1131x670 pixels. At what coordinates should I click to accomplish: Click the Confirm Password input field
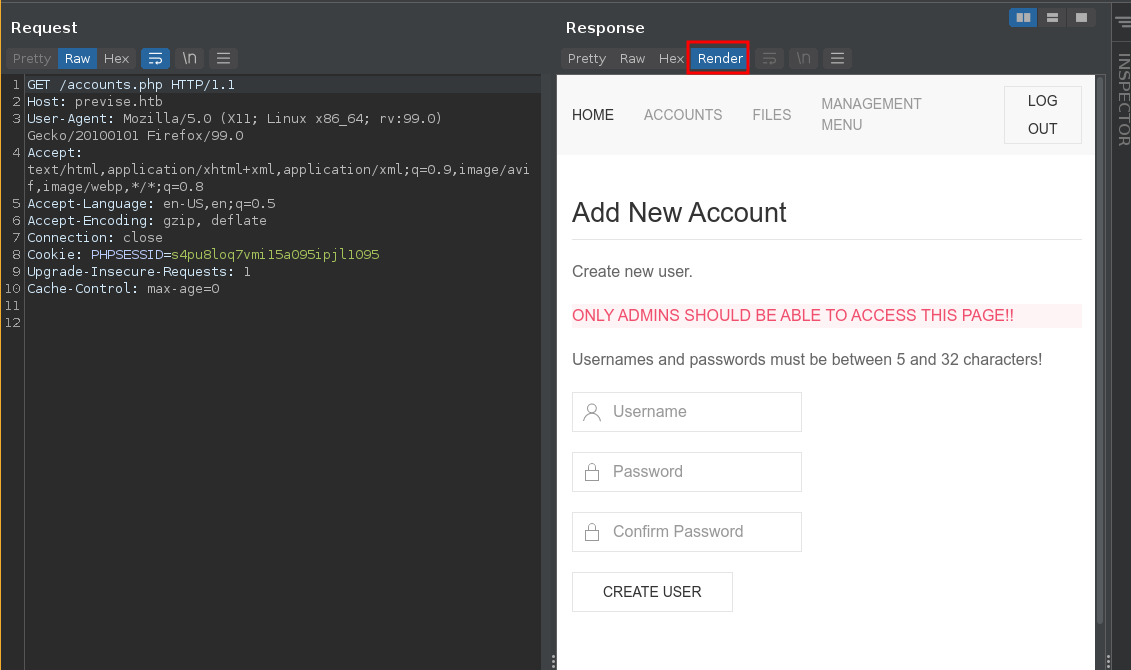click(687, 532)
